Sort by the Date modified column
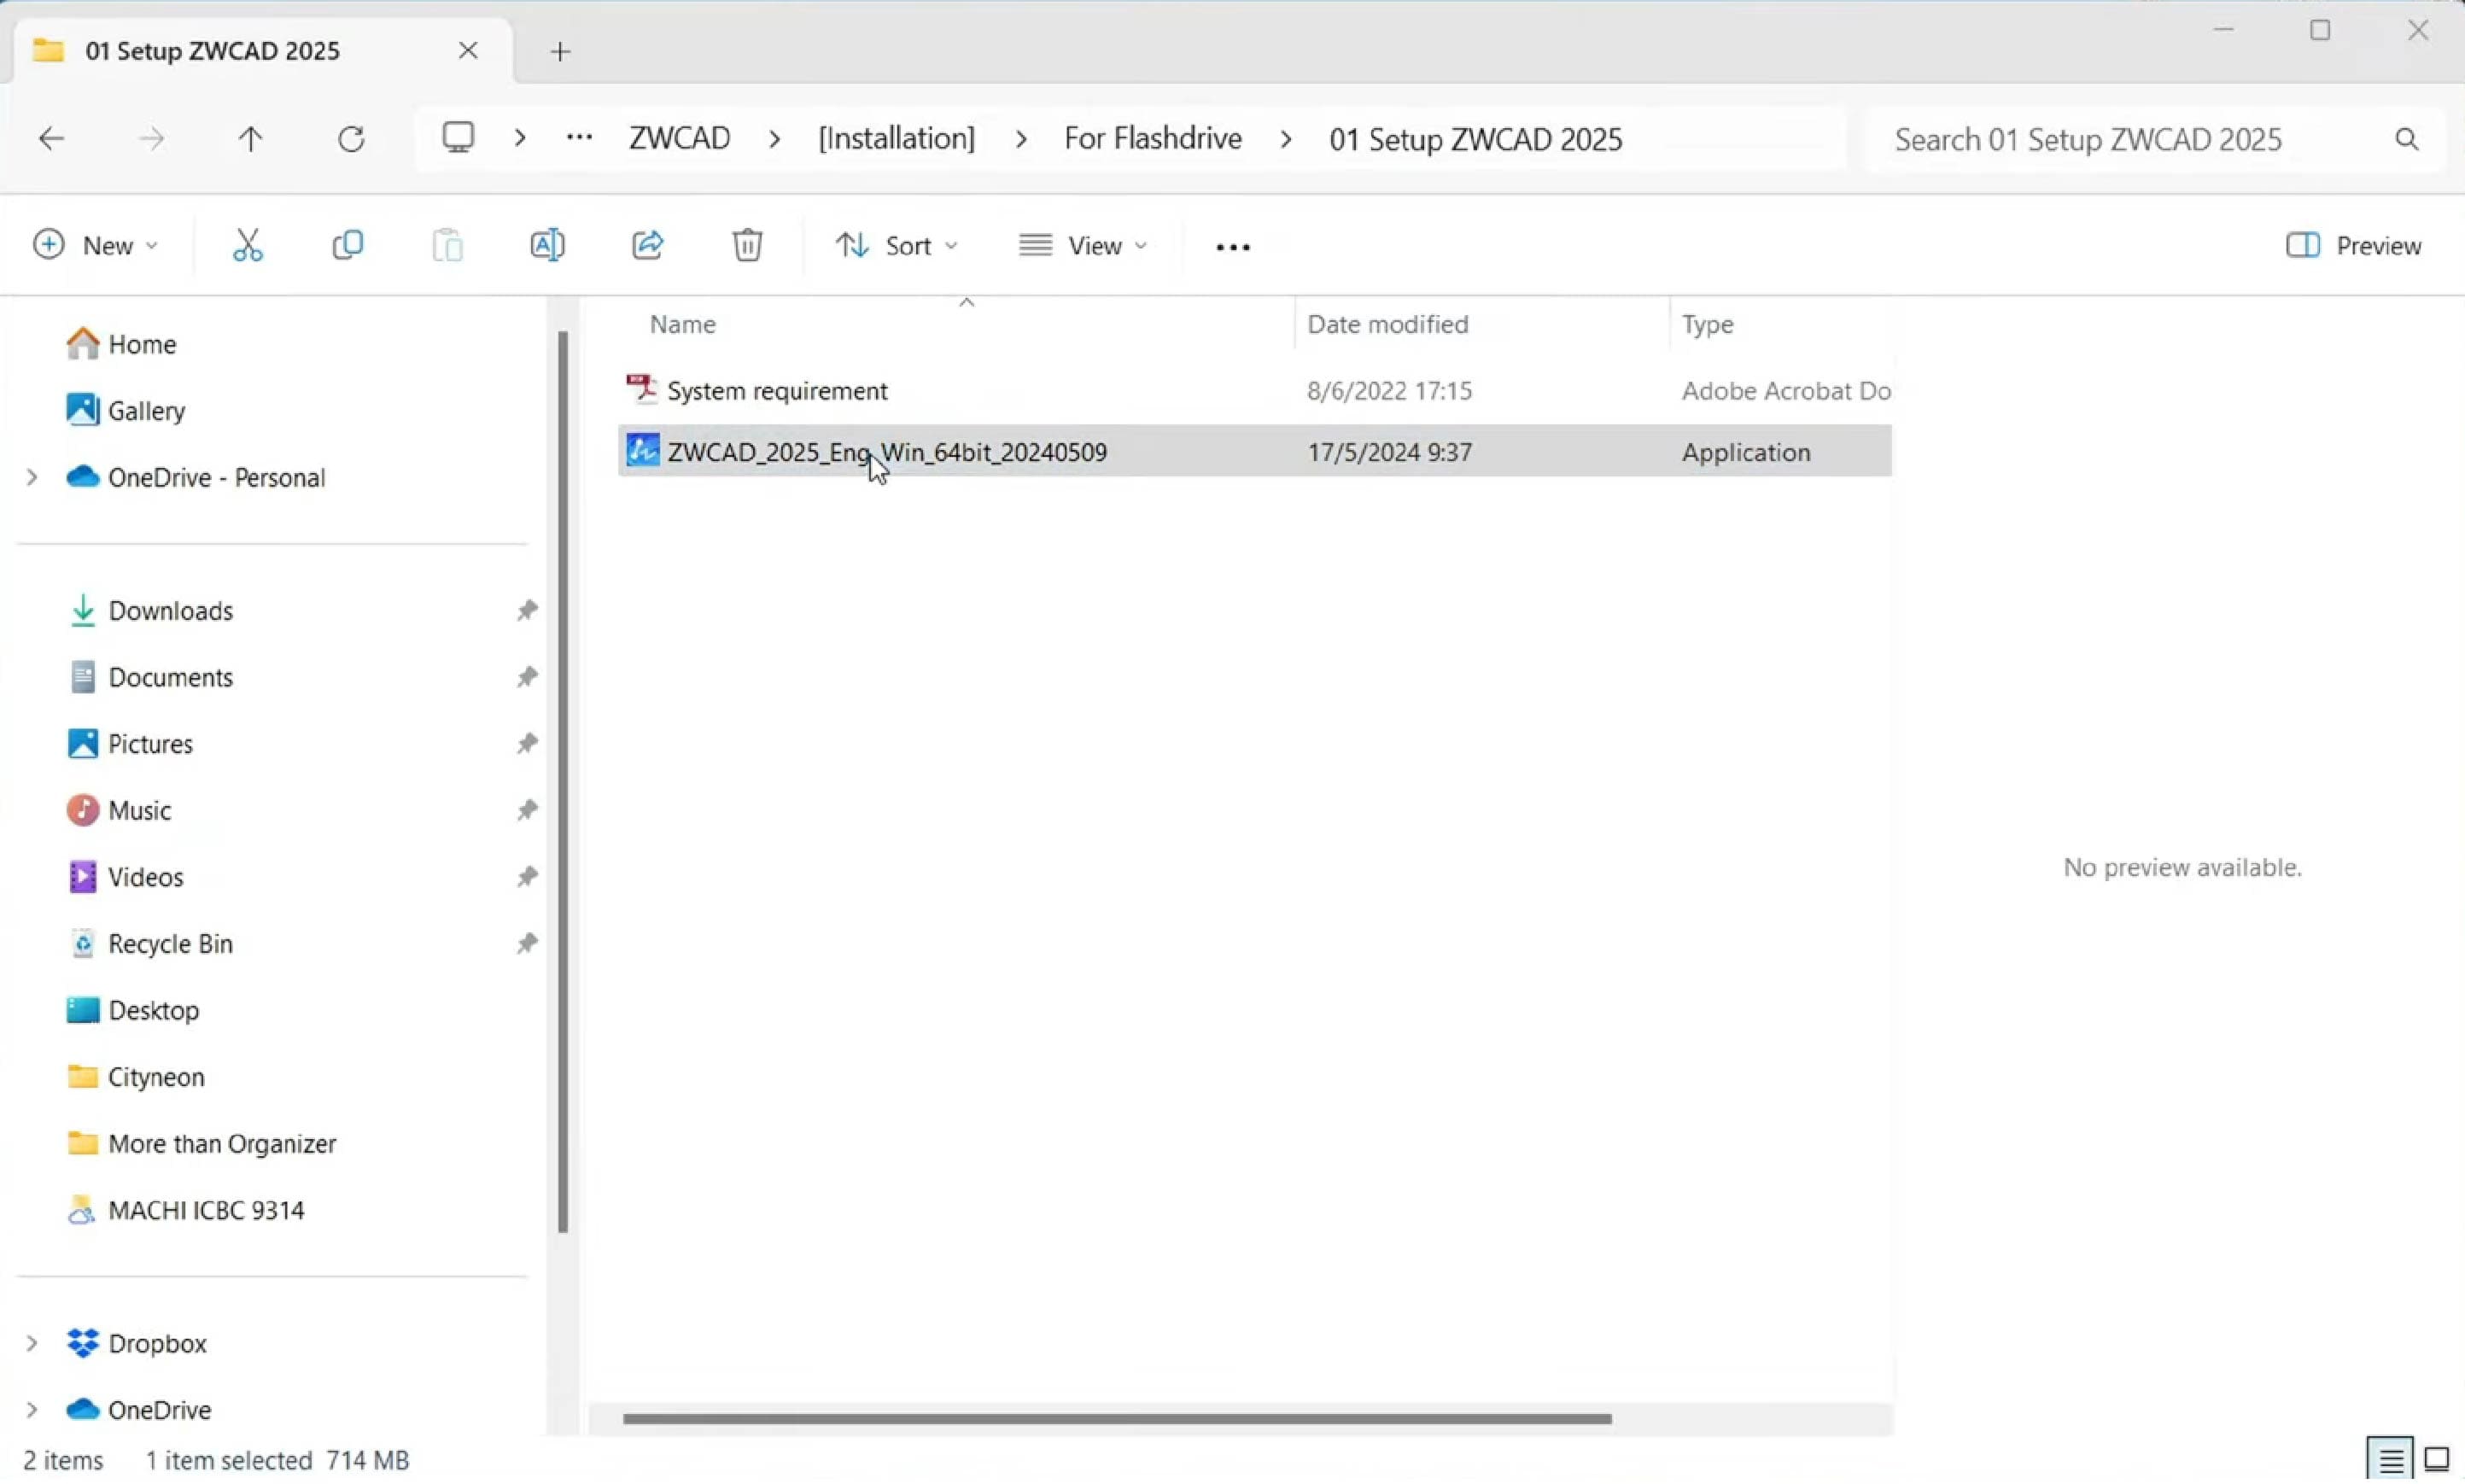Viewport: 2465px width, 1484px height. coord(1387,324)
